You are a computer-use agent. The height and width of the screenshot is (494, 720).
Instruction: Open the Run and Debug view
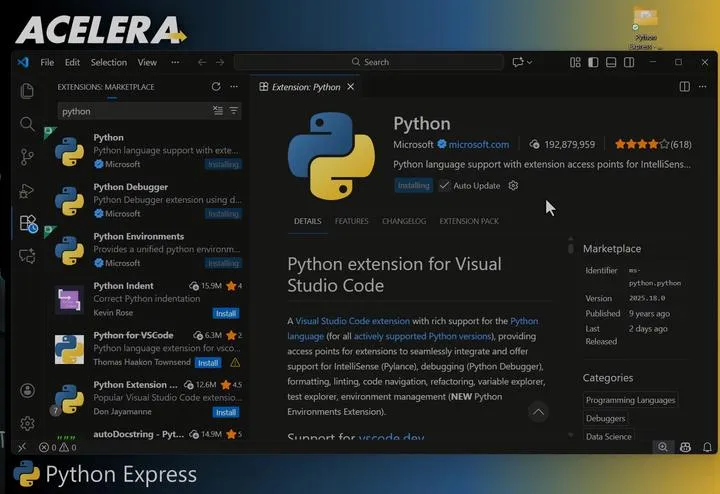(27, 191)
